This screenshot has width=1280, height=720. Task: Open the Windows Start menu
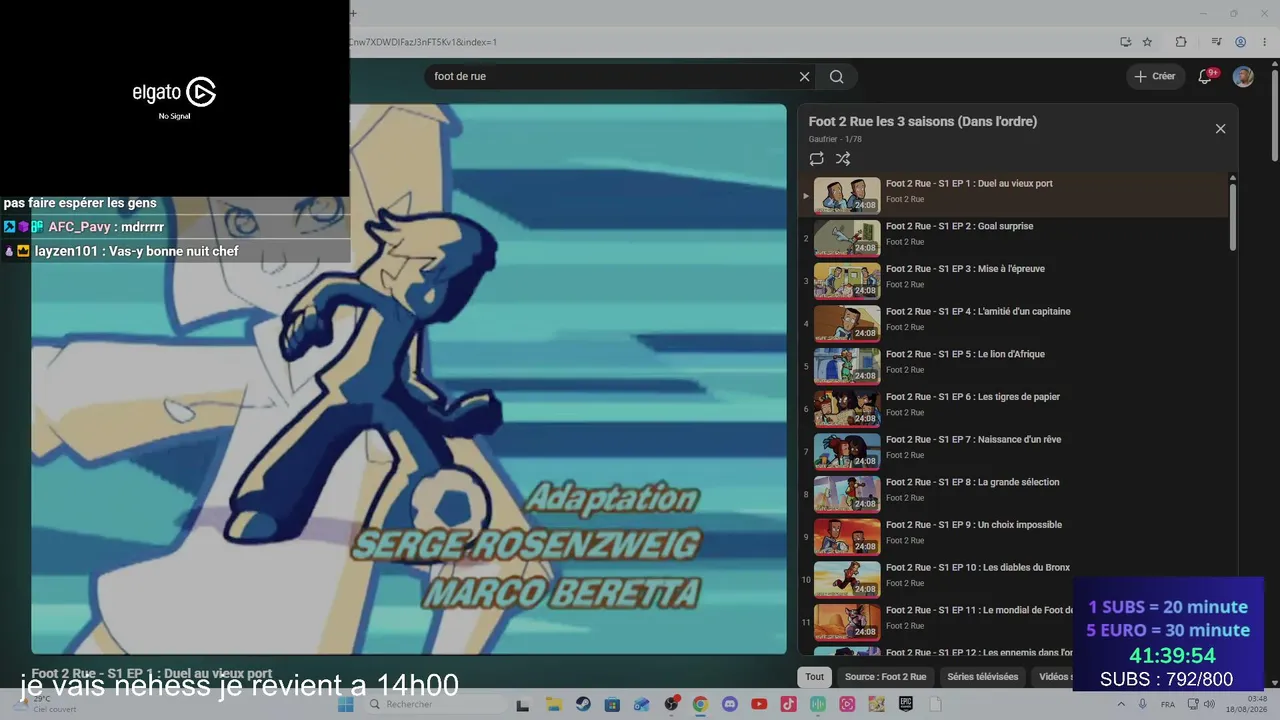[x=345, y=705]
